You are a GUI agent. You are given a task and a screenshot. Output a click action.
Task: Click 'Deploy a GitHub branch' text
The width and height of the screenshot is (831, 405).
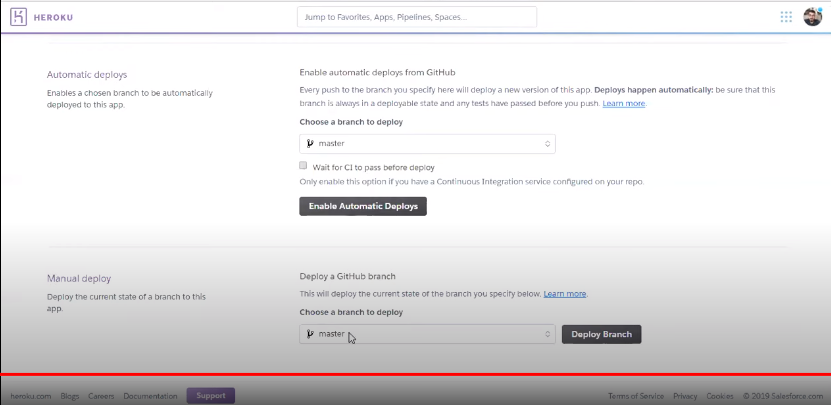[348, 276]
